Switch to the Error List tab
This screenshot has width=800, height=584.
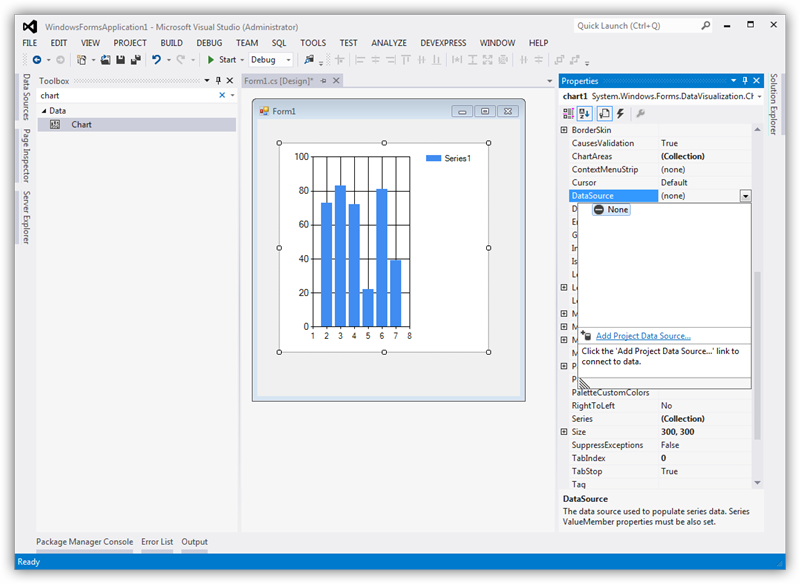pyautogui.click(x=157, y=541)
